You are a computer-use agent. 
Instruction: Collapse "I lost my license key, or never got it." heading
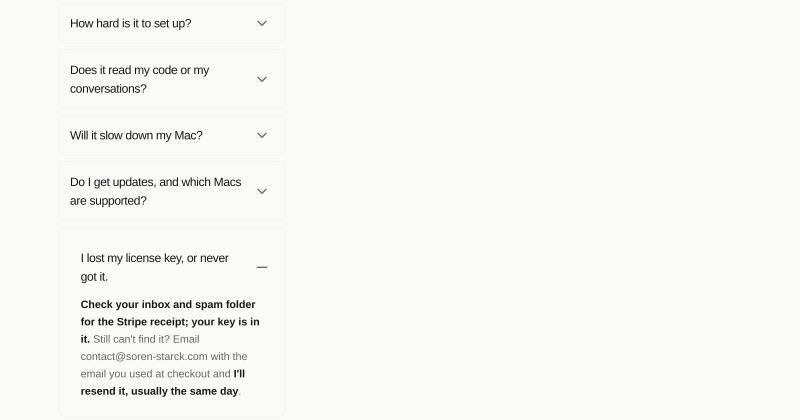coord(155,267)
